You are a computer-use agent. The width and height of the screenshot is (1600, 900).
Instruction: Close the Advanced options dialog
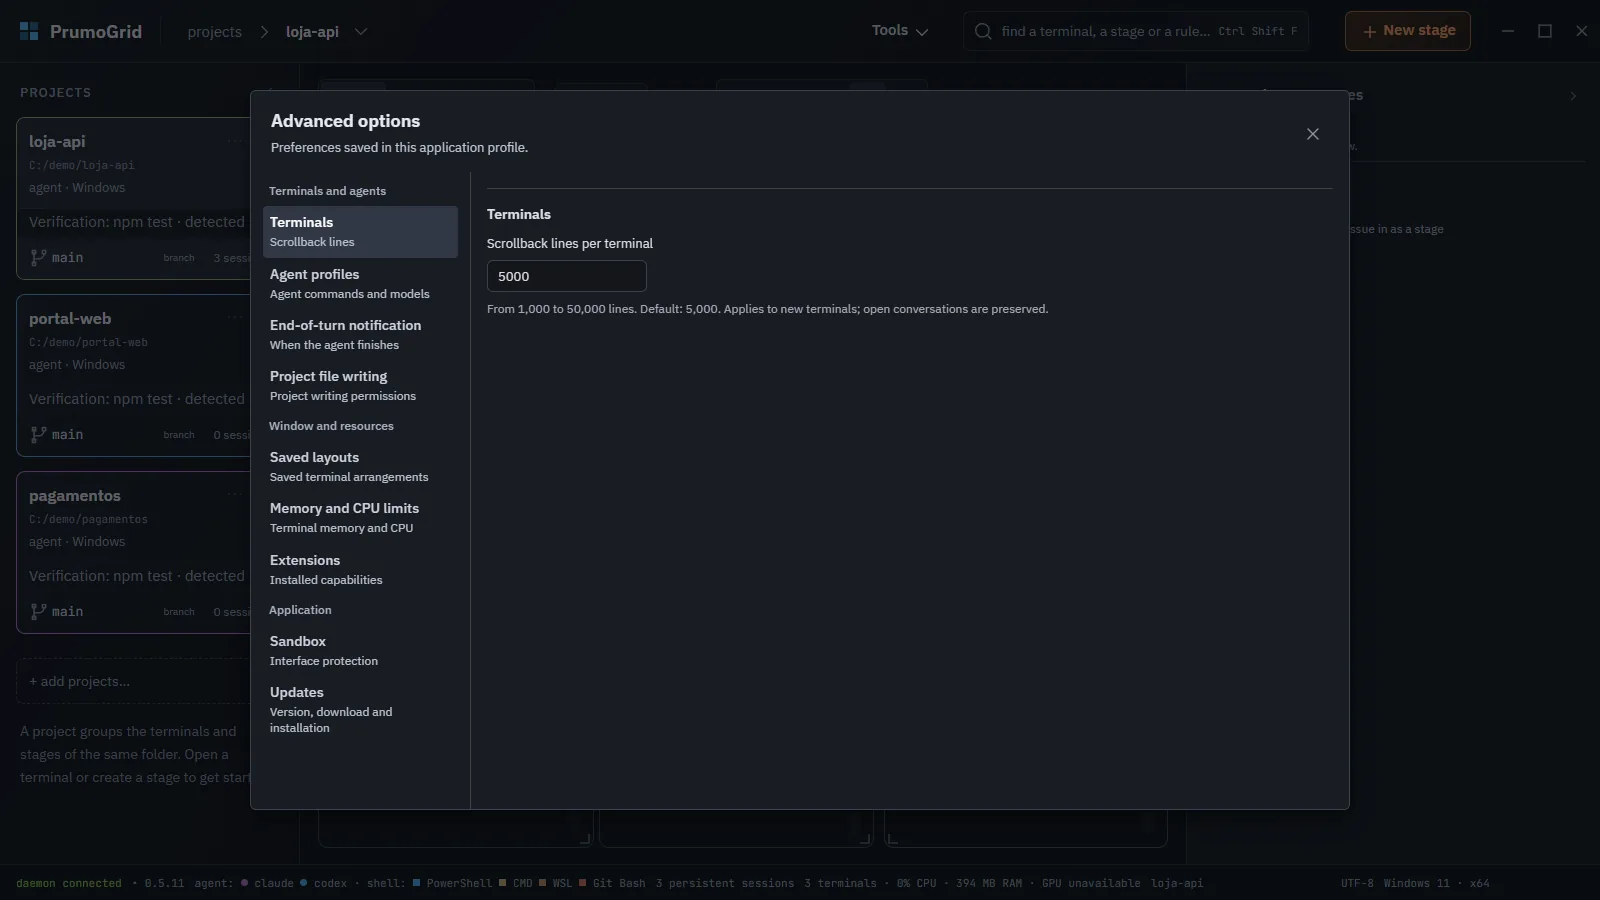coord(1313,134)
